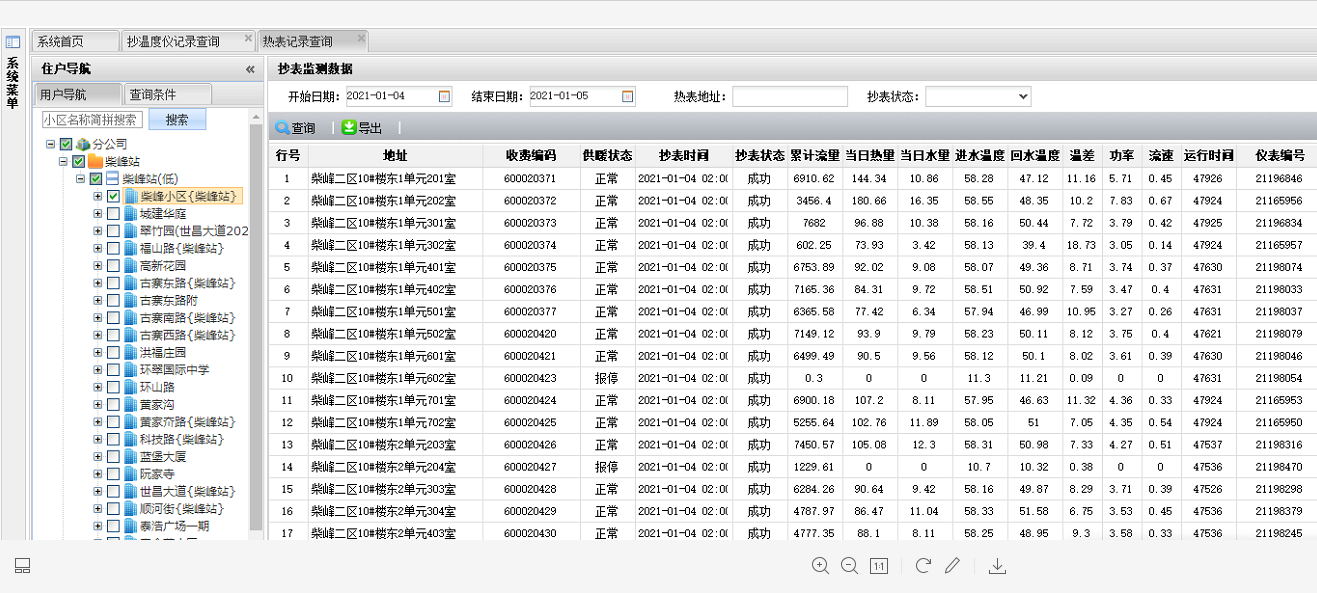Click the pencil edit icon
Screen dimensions: 1317x593
click(x=952, y=565)
